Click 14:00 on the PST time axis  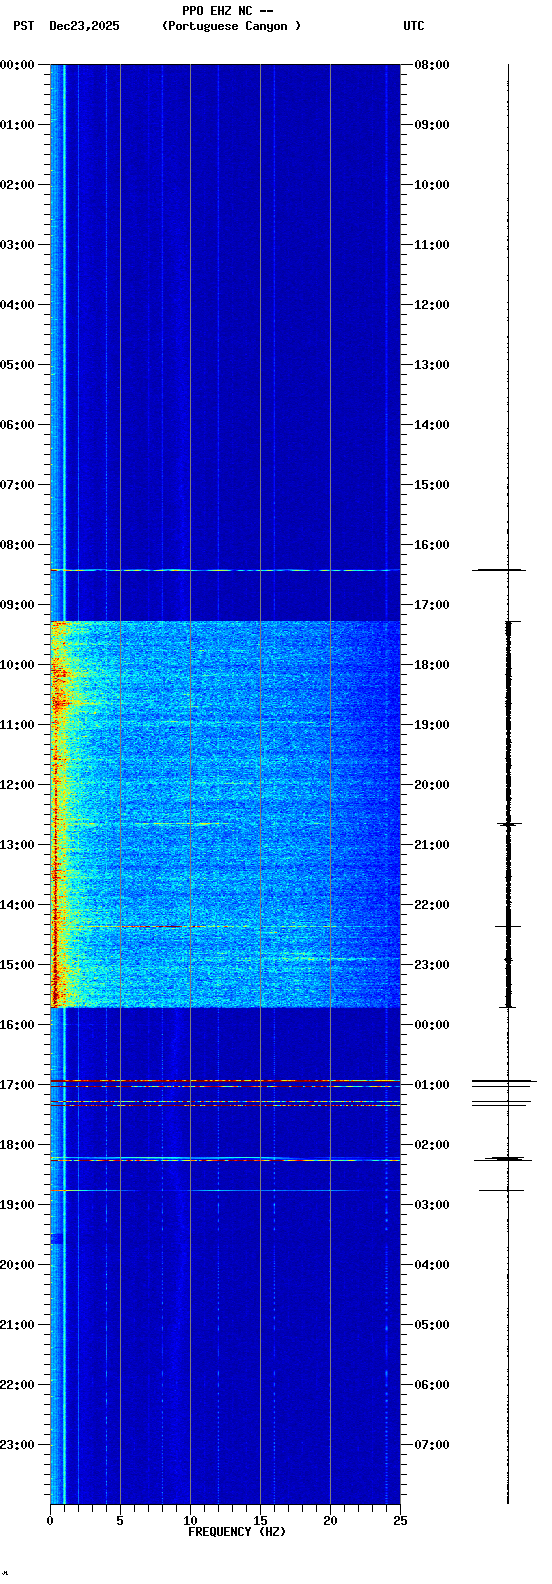tap(18, 905)
